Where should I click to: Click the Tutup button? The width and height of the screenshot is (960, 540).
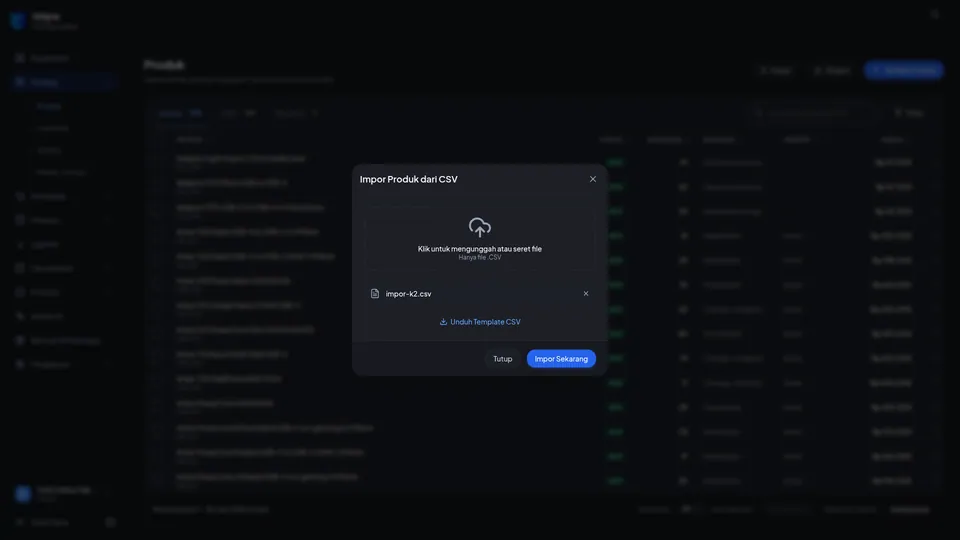tap(502, 359)
